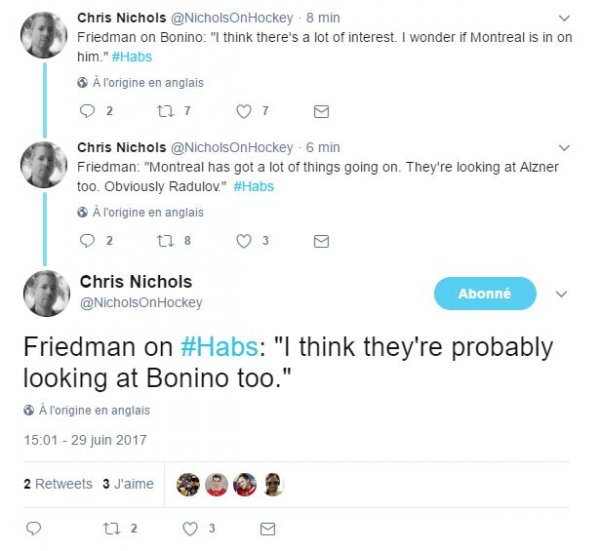The image size is (600, 551).
Task: Share the second tweet via envelope icon
Action: pyautogui.click(x=321, y=241)
